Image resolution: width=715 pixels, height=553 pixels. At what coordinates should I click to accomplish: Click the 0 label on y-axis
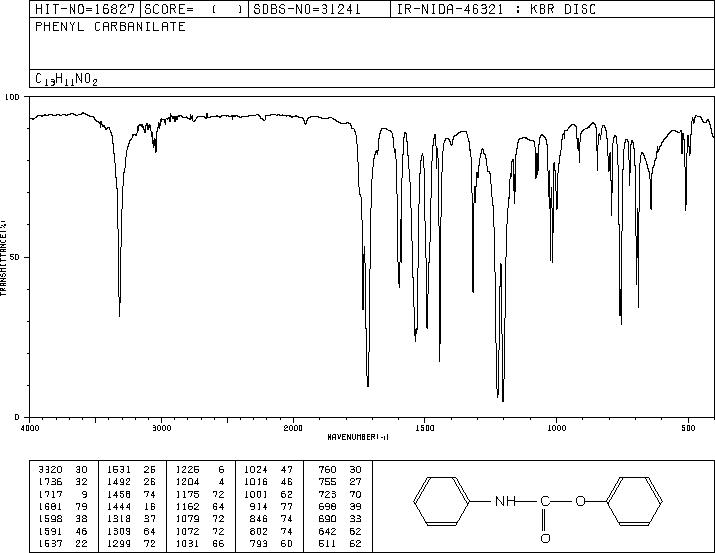[17, 417]
